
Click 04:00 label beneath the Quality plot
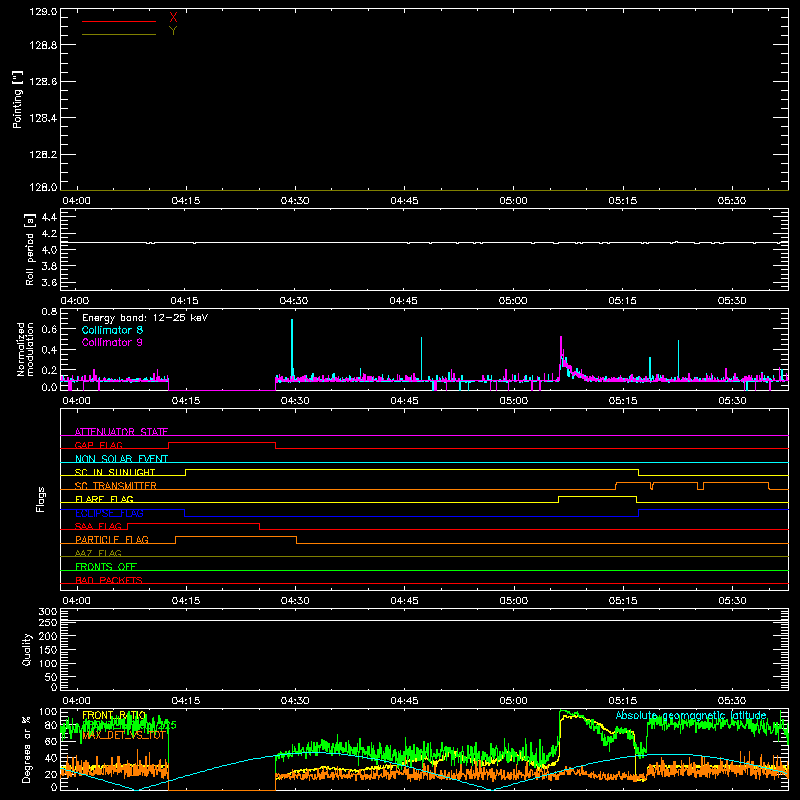coord(76,701)
